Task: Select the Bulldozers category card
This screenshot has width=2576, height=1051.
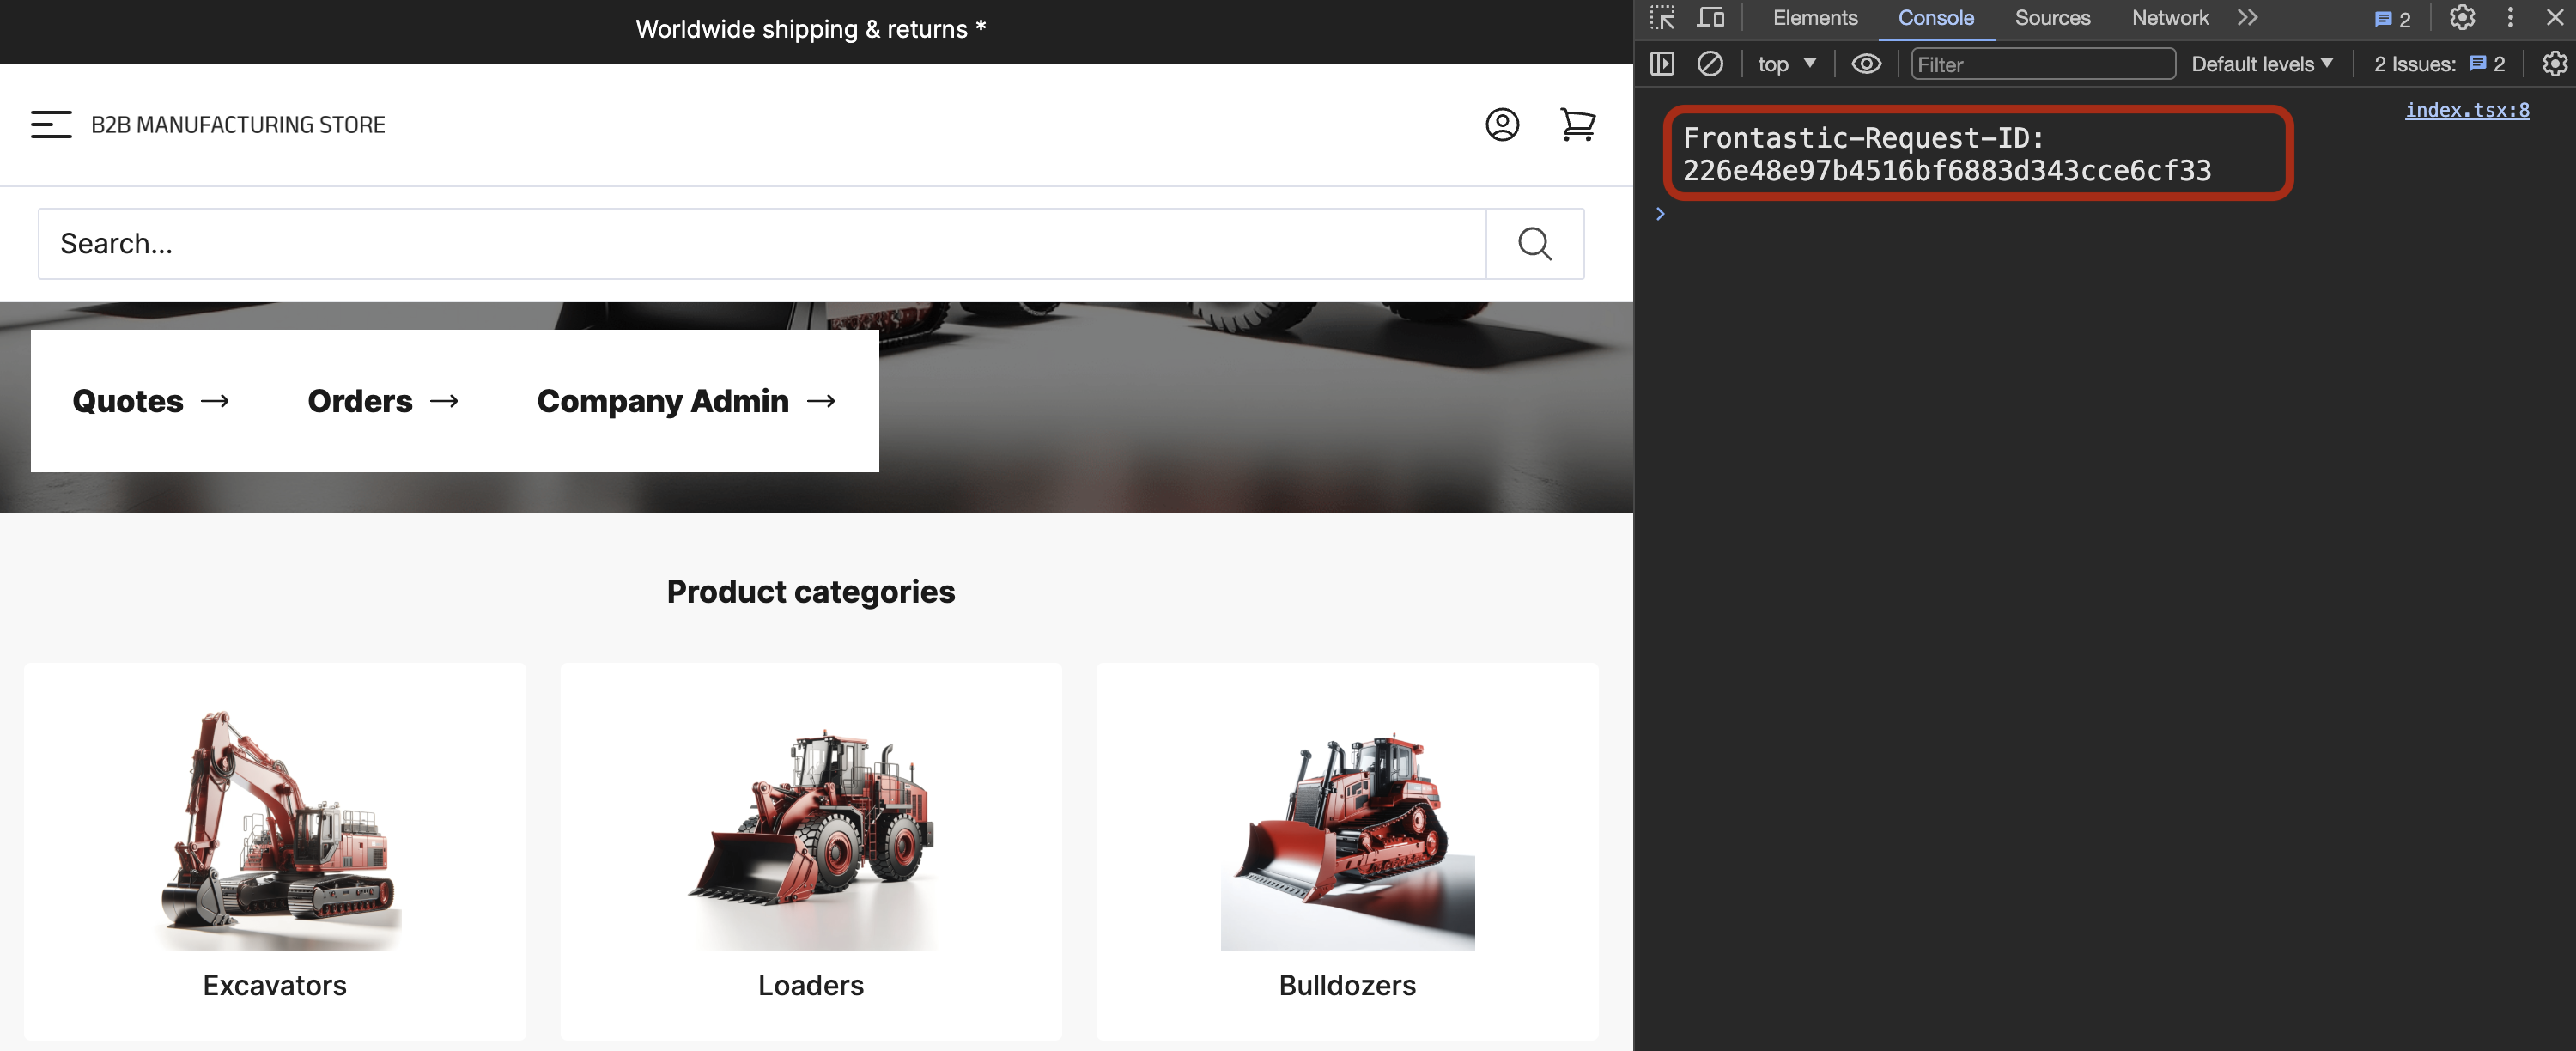Action: (x=1346, y=850)
